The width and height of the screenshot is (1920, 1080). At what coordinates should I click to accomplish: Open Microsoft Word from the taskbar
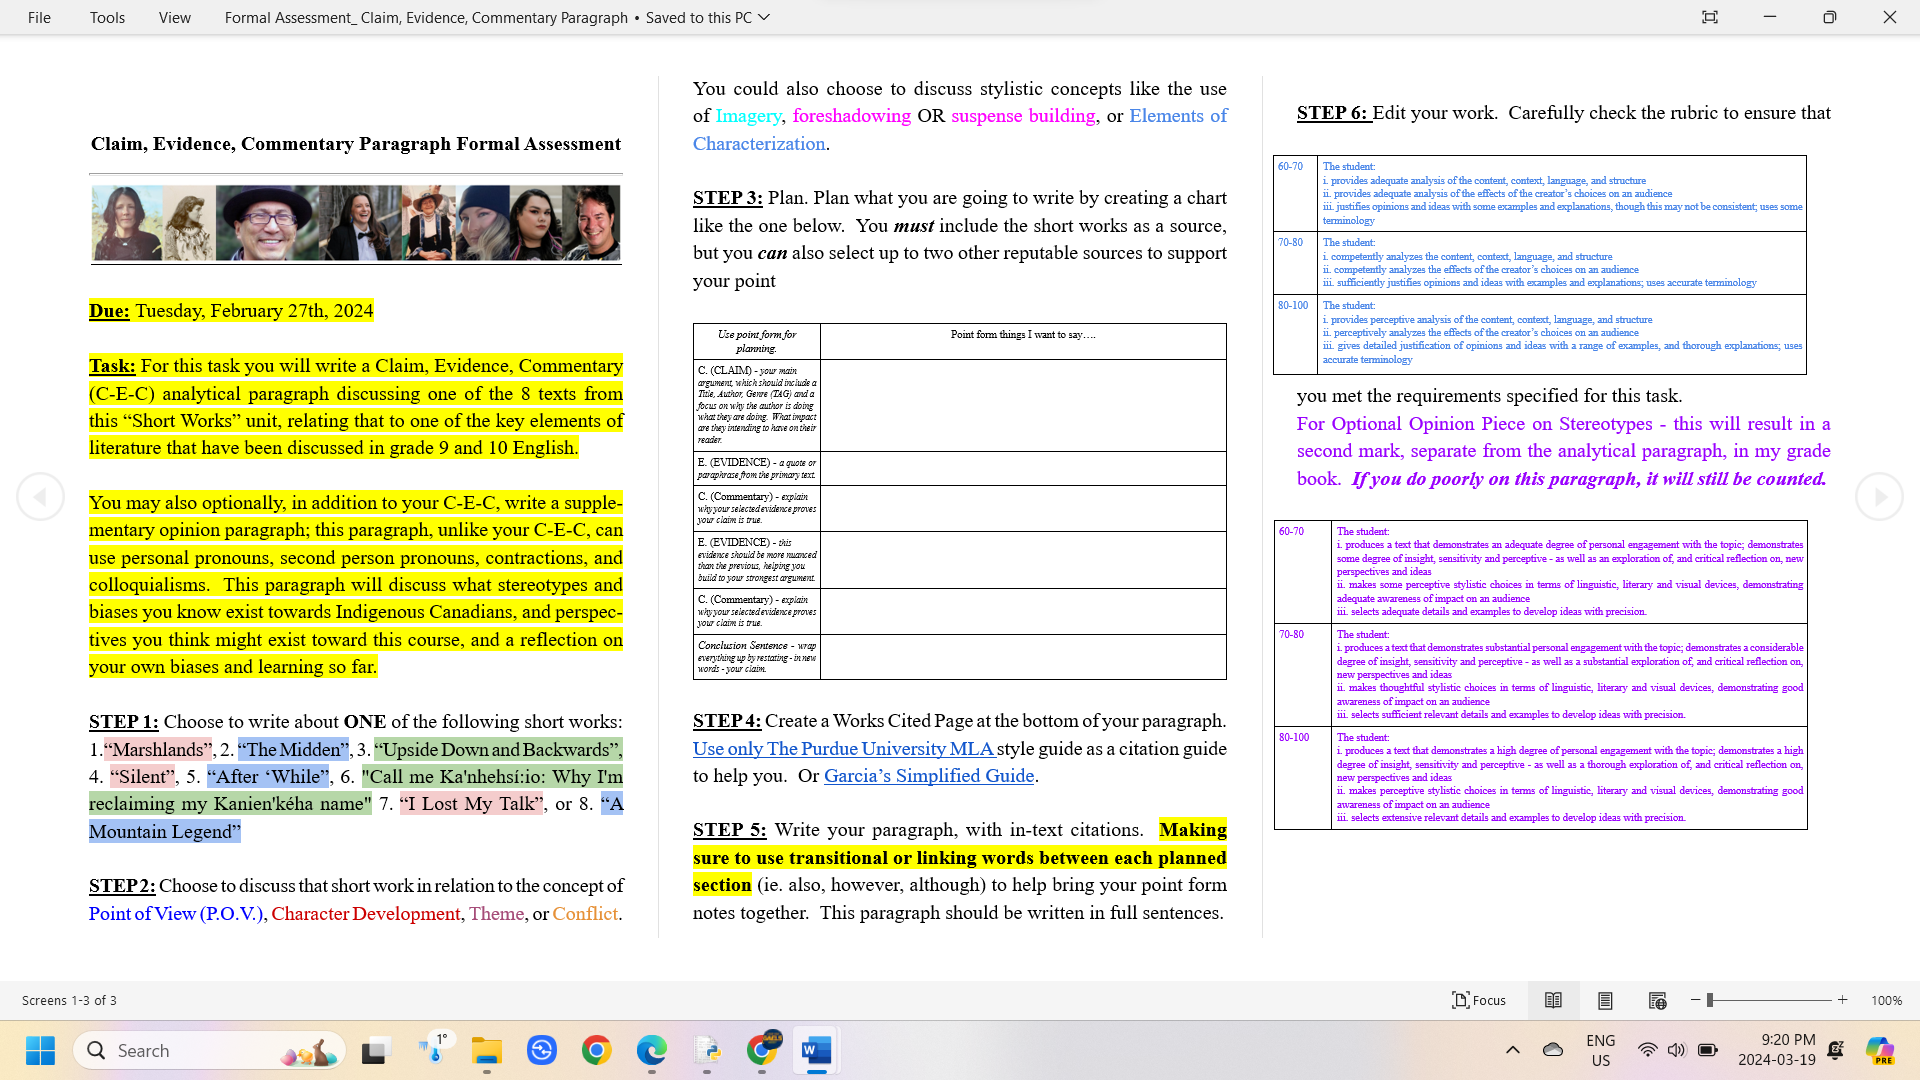click(817, 1050)
